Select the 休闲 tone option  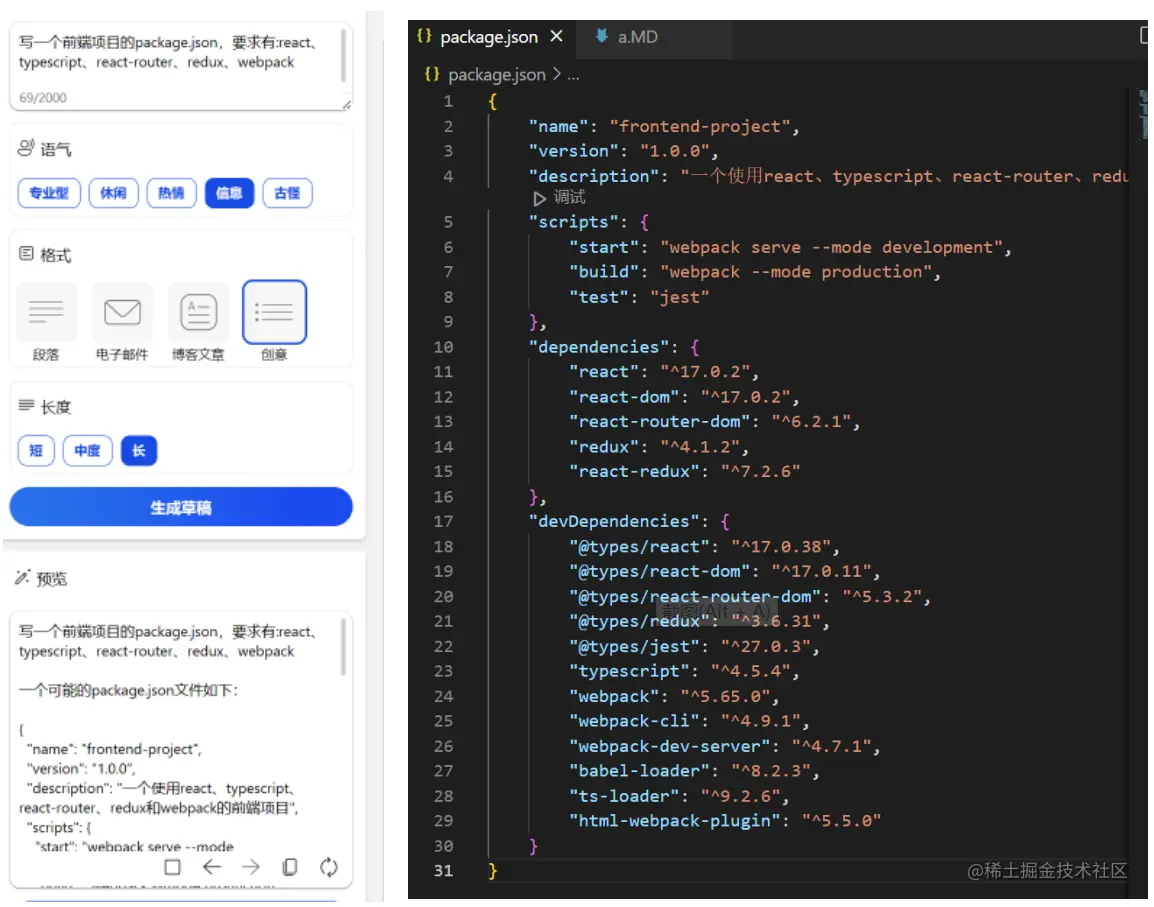click(x=113, y=193)
